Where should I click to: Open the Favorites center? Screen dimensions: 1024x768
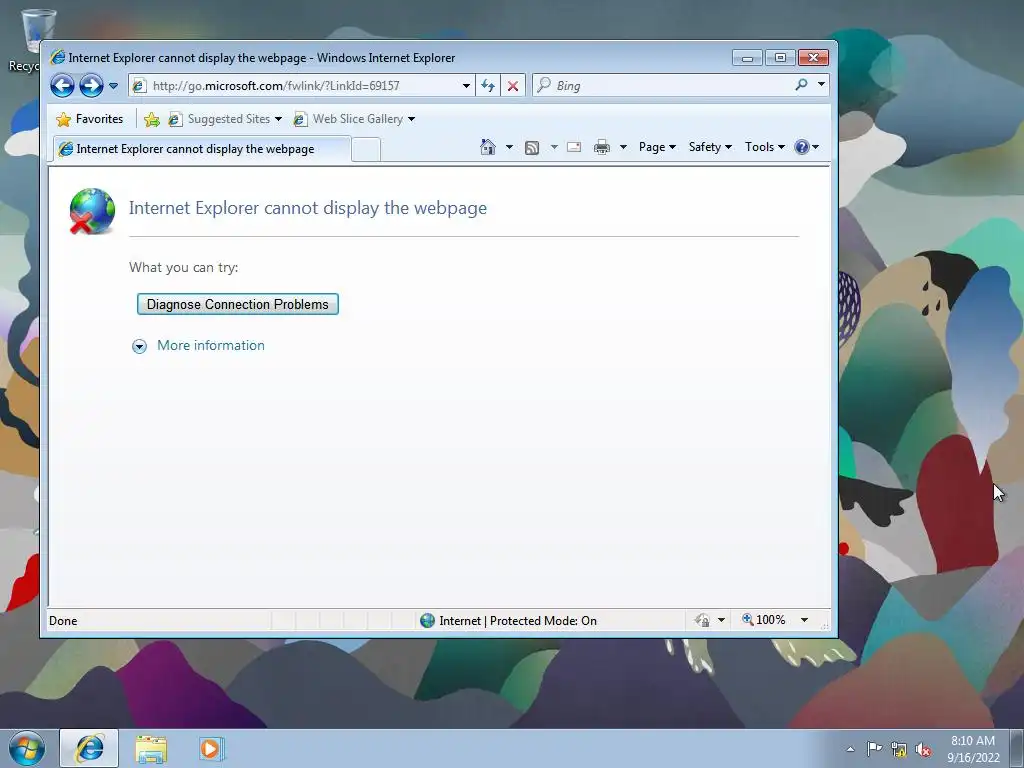point(90,119)
